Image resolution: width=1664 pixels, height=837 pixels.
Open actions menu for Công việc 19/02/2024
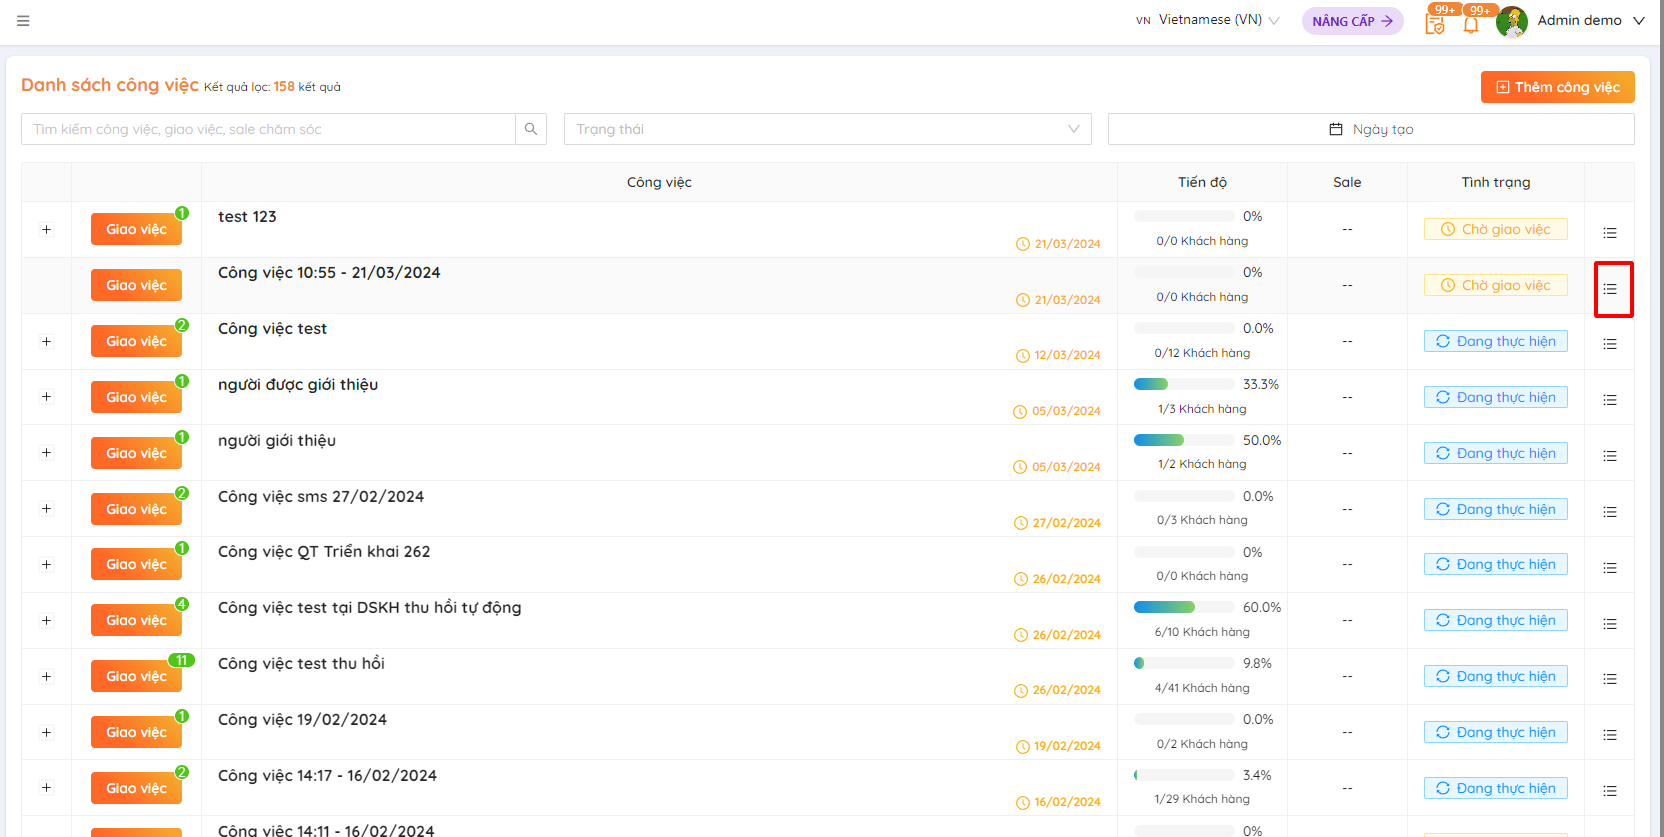(1610, 735)
